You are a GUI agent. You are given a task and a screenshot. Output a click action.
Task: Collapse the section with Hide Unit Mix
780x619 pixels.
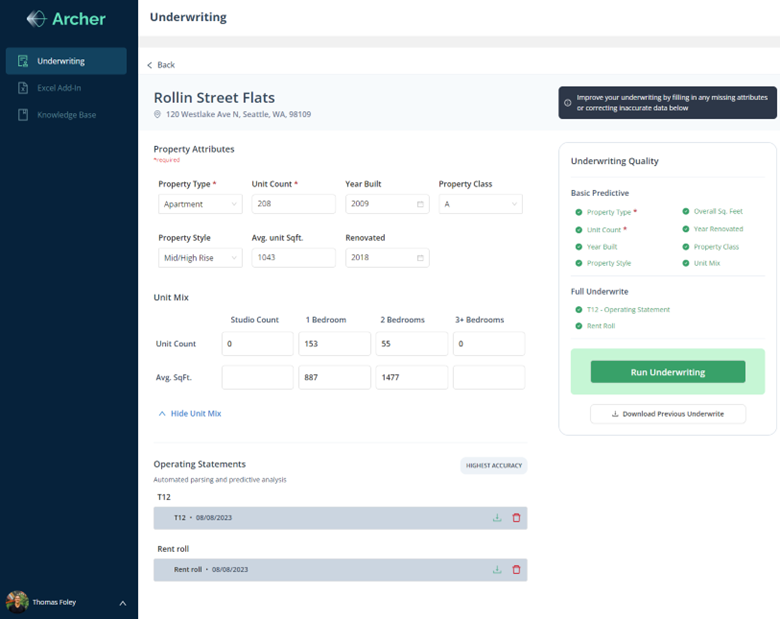190,413
